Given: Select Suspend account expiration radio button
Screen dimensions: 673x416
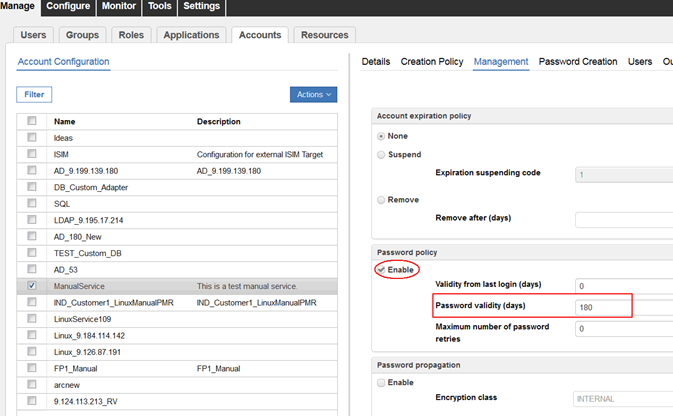Looking at the screenshot, I should tap(381, 155).
